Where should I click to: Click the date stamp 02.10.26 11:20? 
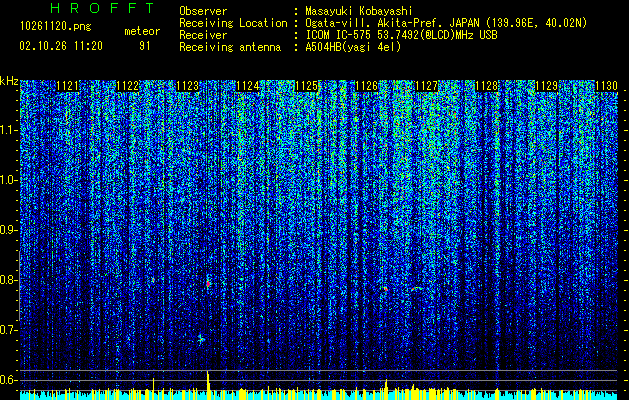click(x=61, y=46)
